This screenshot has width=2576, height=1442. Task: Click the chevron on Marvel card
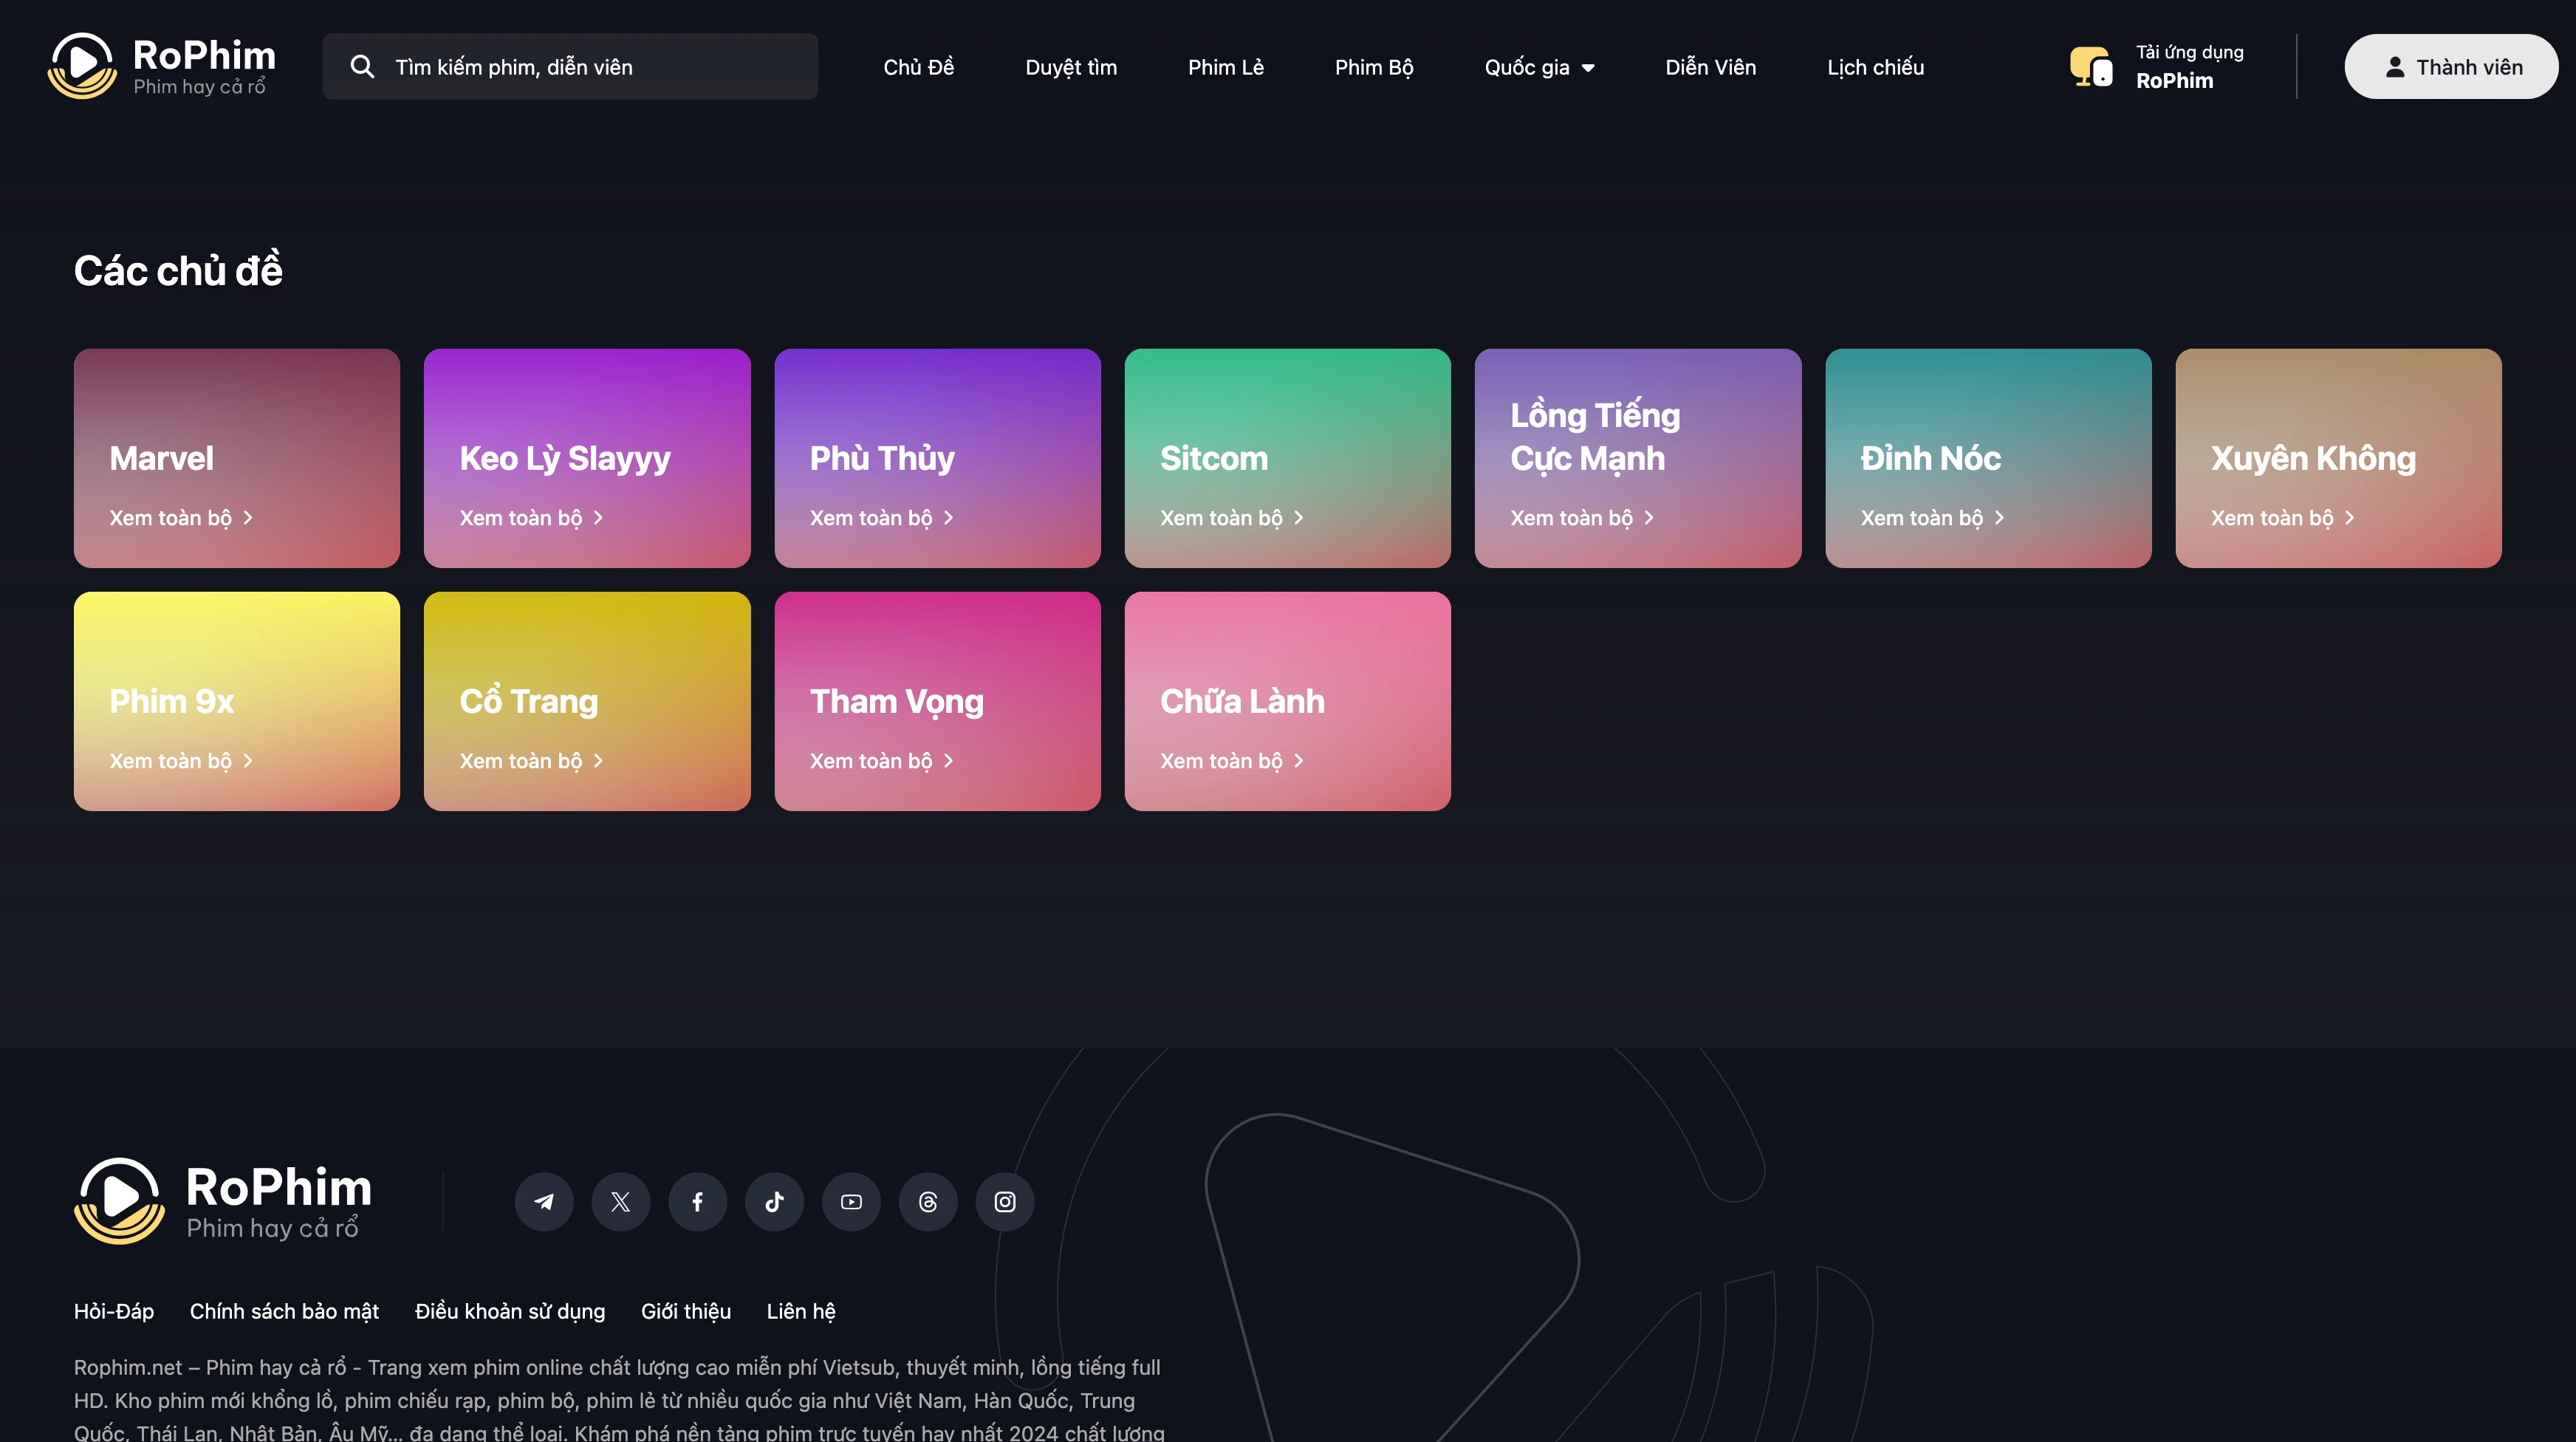248,518
